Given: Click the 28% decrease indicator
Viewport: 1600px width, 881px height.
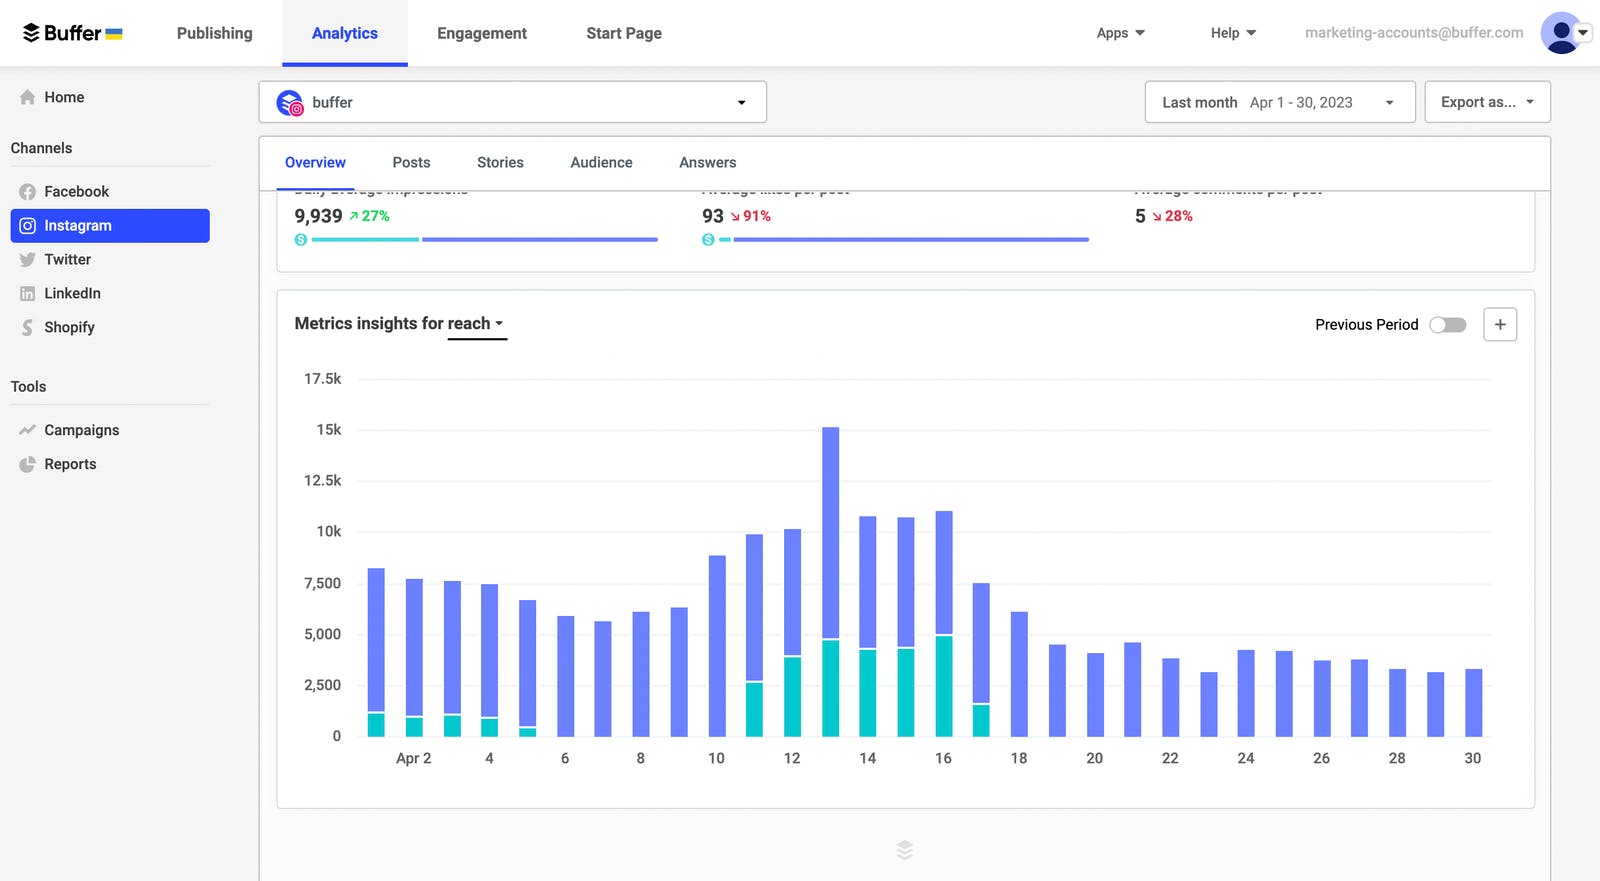Looking at the screenshot, I should coord(1172,216).
